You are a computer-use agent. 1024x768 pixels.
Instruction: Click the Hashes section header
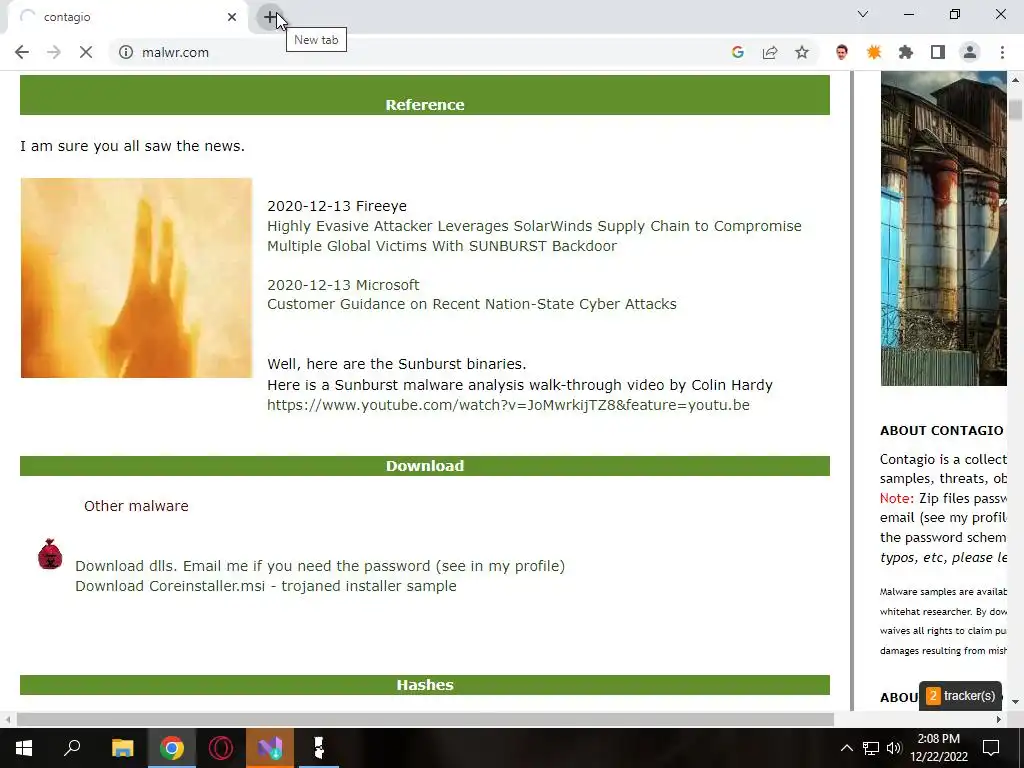424,684
